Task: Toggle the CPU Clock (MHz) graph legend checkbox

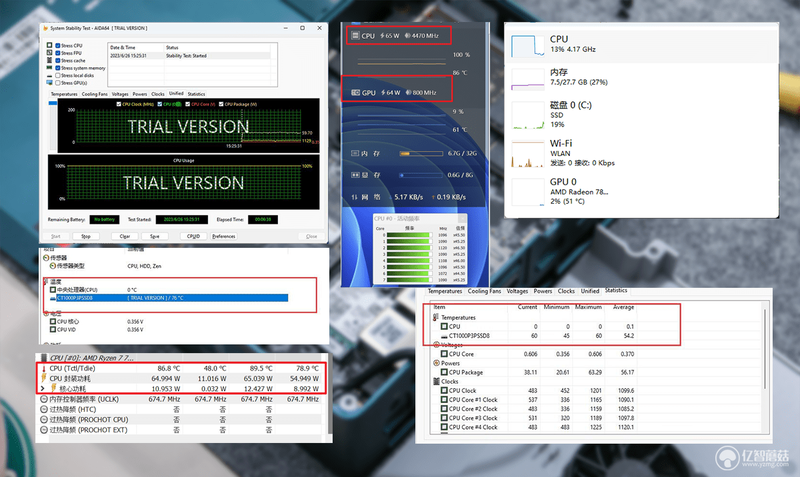Action: pos(119,104)
